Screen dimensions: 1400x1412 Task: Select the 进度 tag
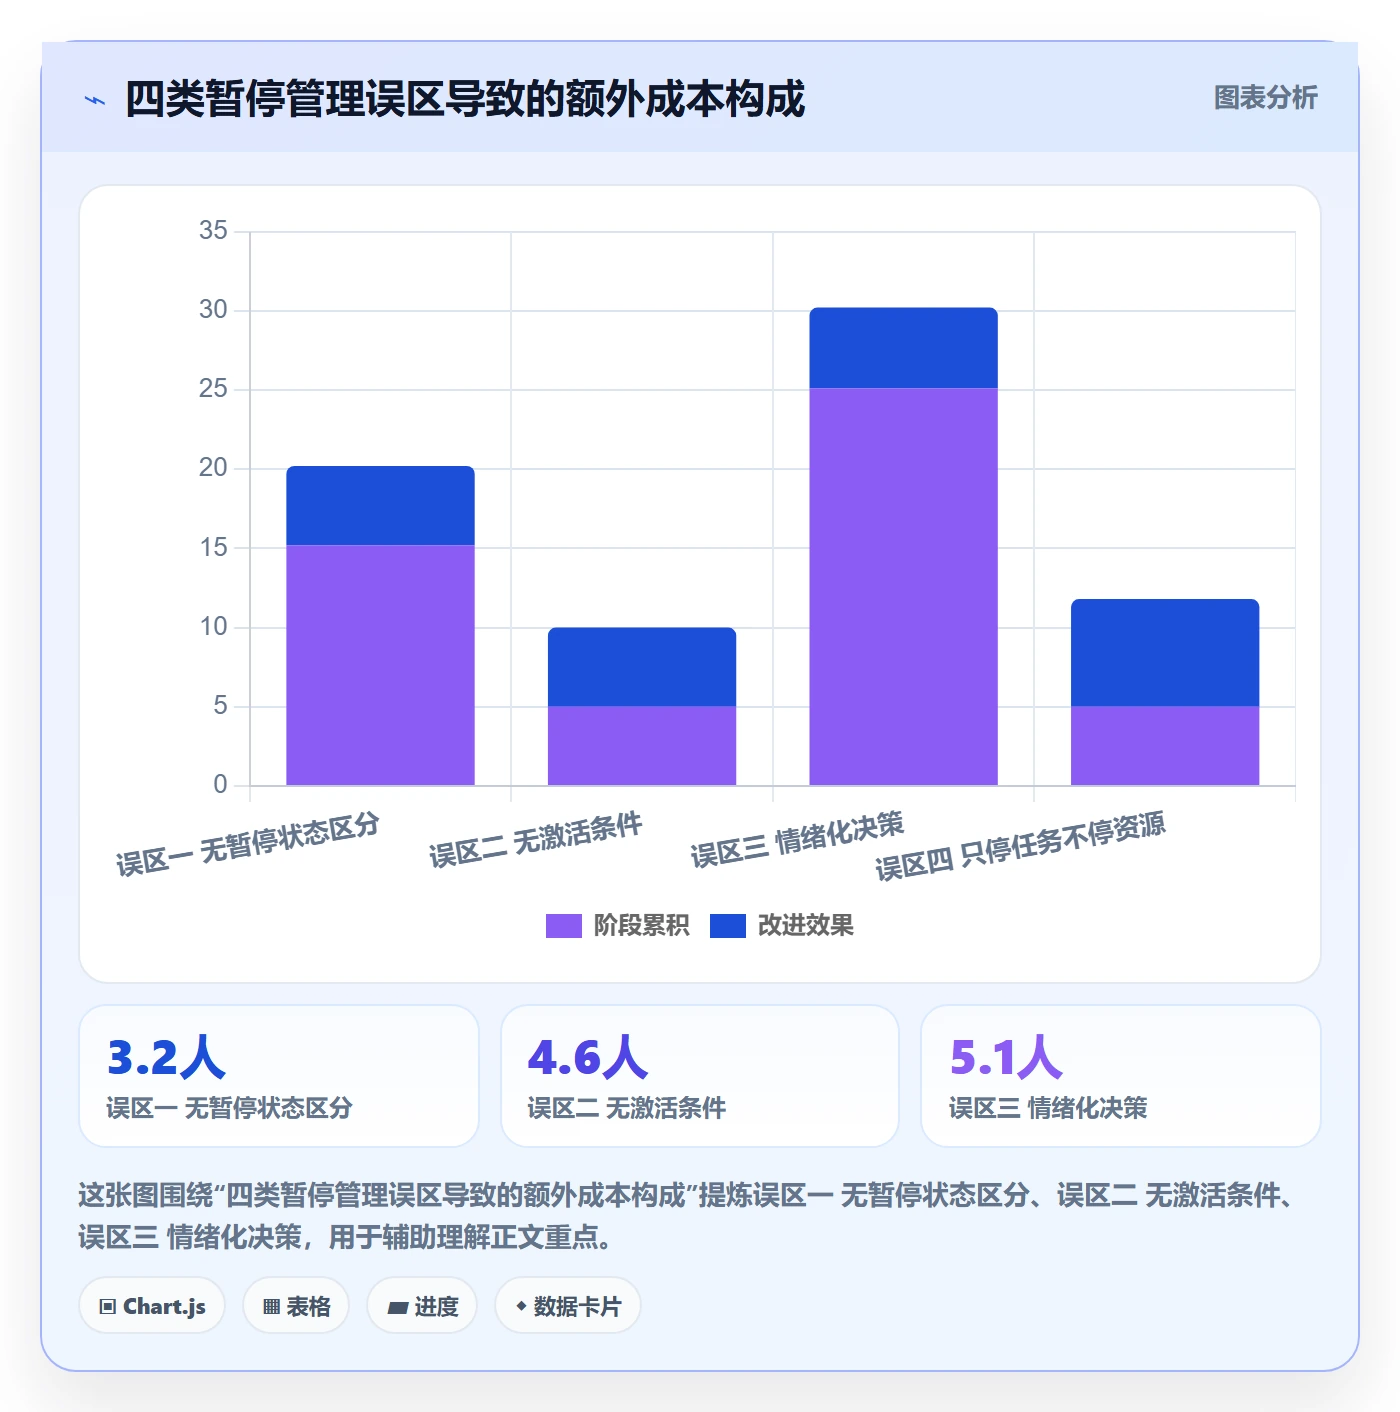[x=422, y=1306]
